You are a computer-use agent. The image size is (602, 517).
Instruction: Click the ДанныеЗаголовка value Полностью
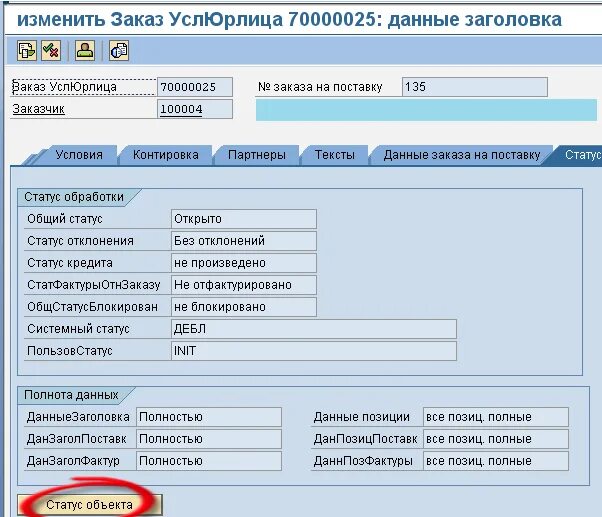pyautogui.click(x=209, y=417)
